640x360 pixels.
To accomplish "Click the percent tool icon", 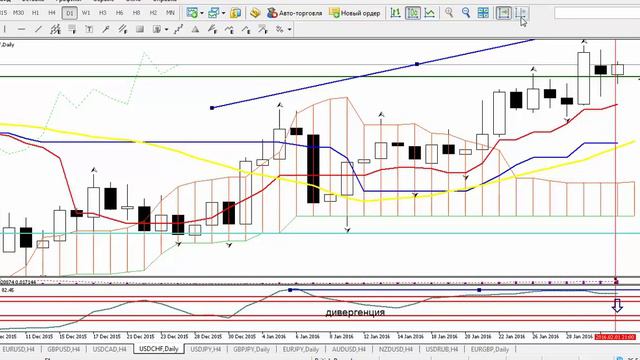I will [x=280, y=29].
